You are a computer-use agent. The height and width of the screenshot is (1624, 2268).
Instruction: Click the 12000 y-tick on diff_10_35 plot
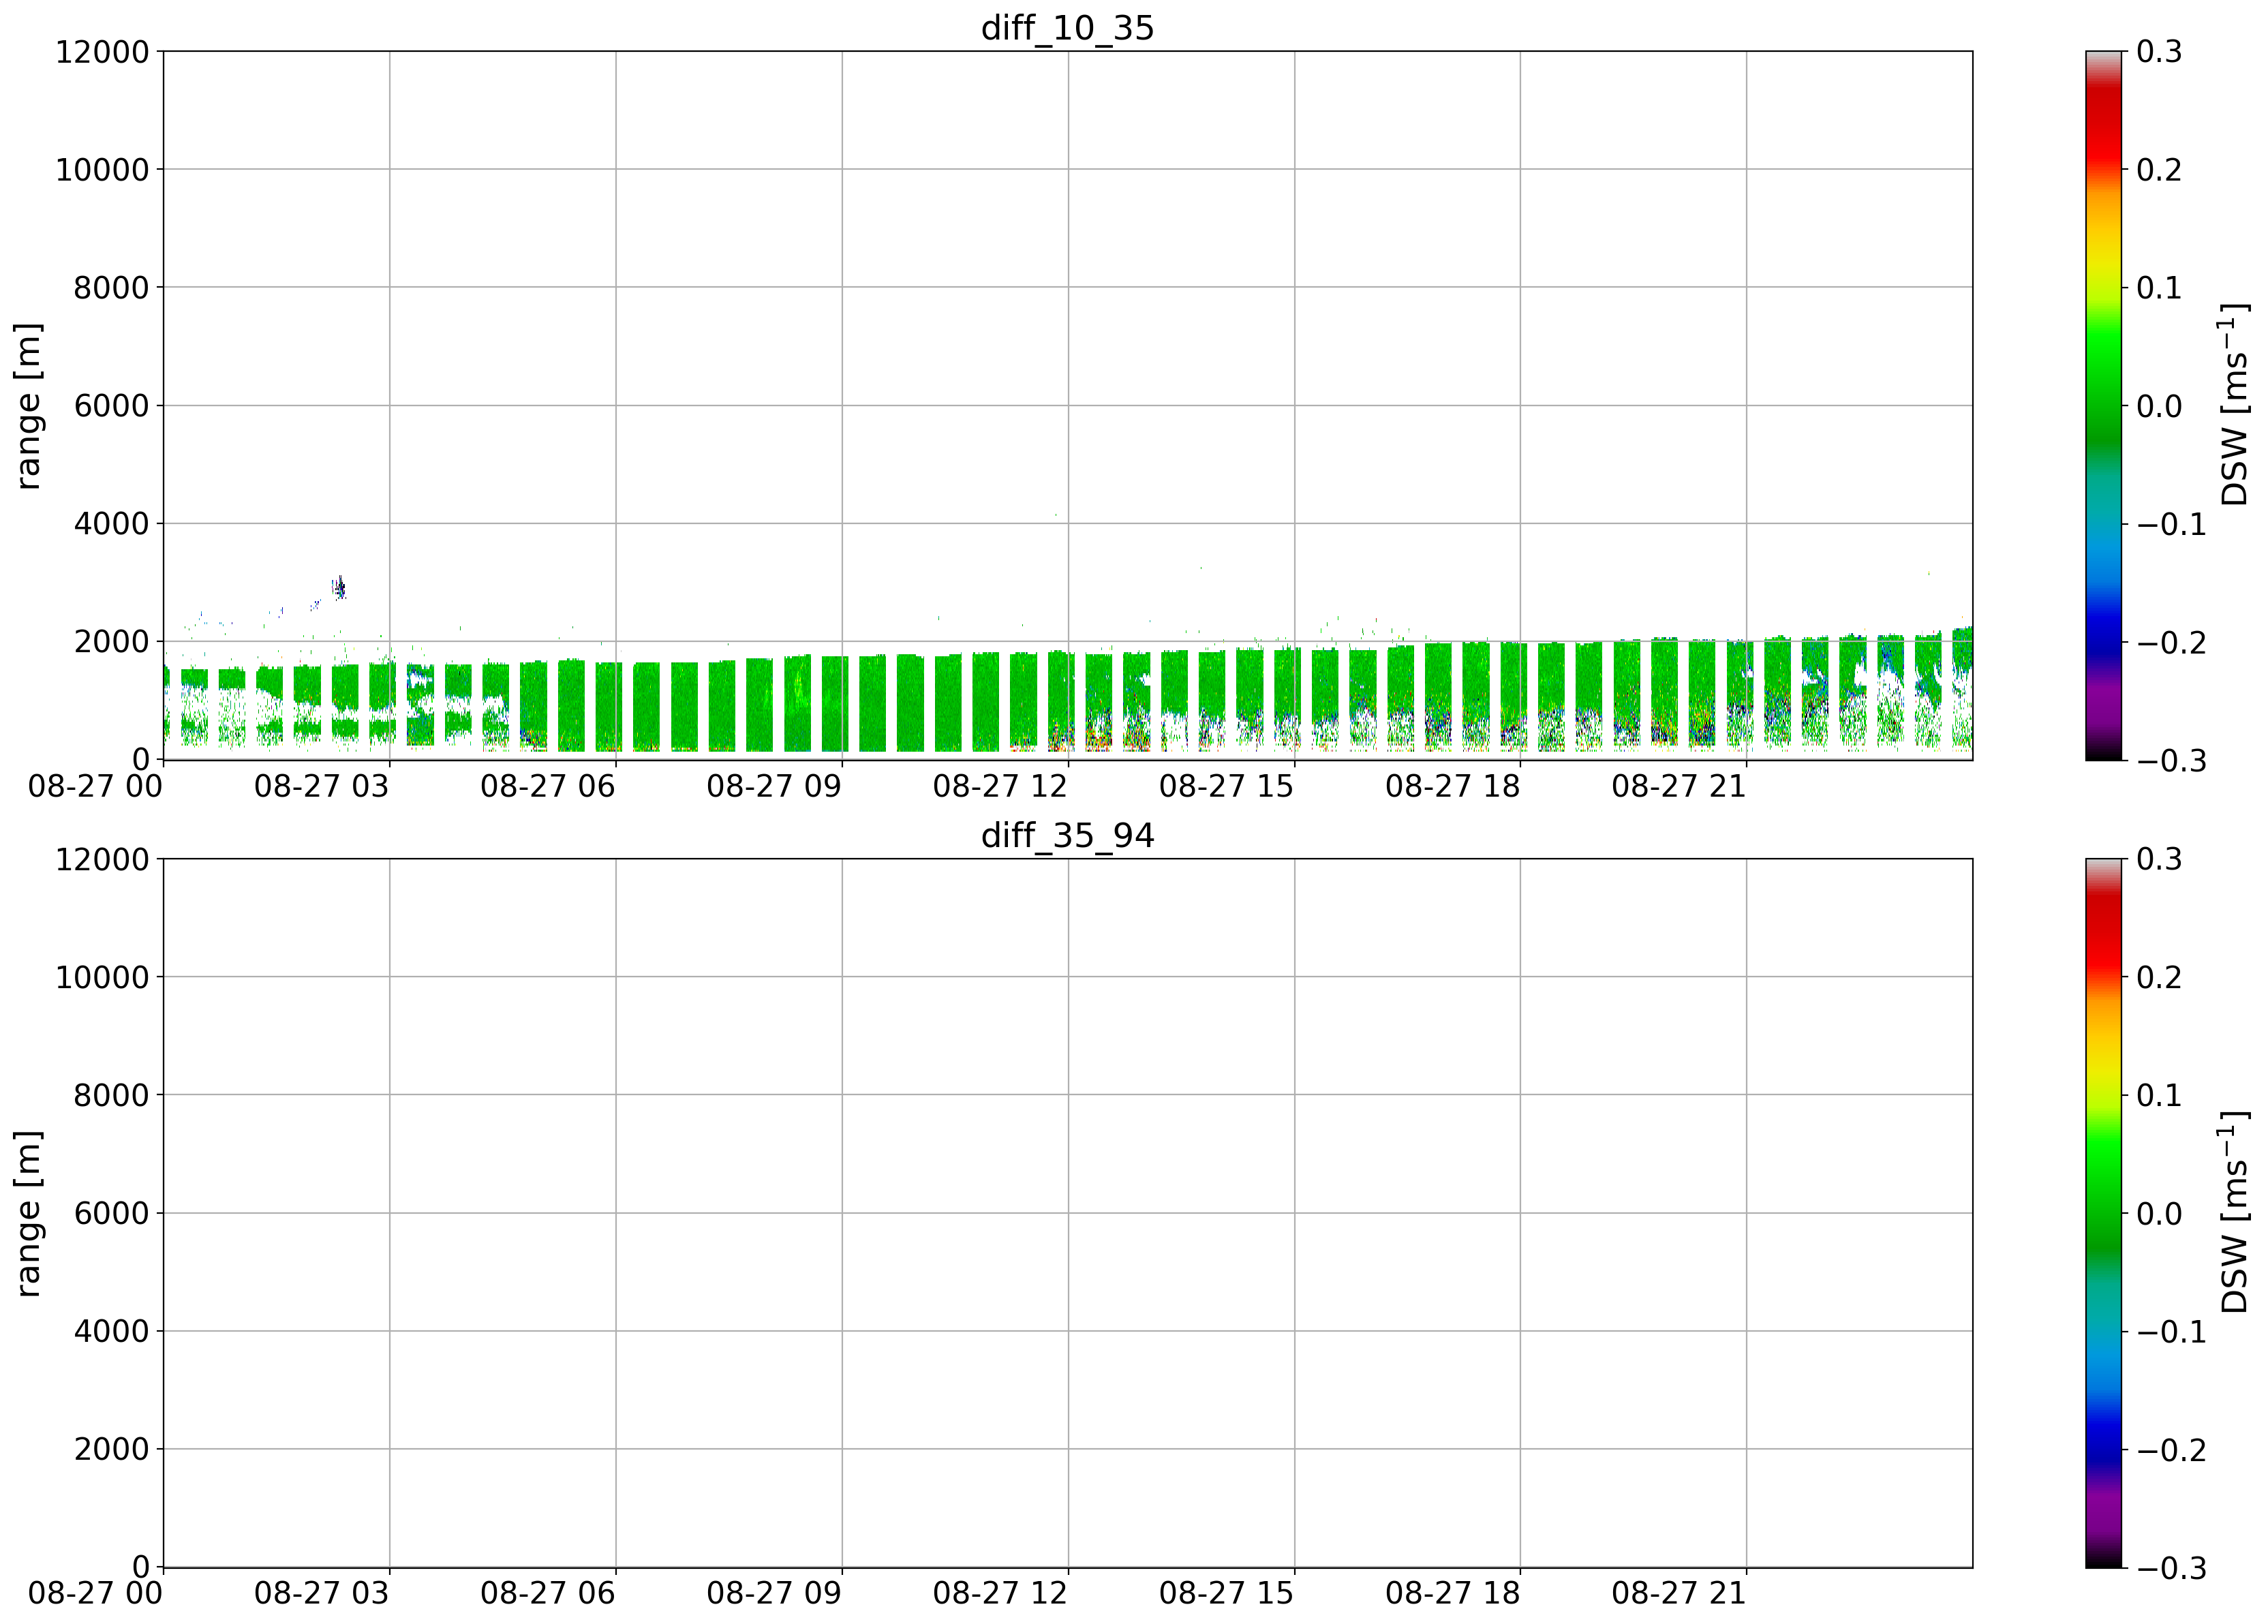point(102,52)
